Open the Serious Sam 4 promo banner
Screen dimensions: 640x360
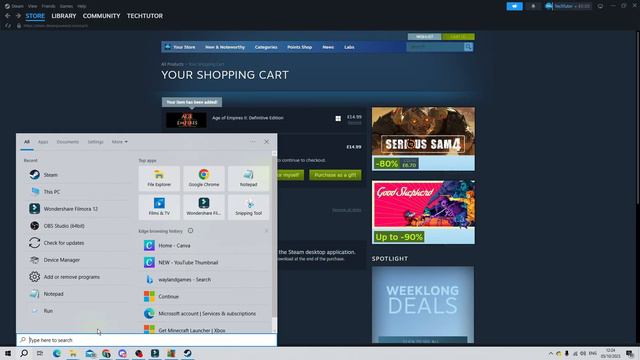[x=423, y=139]
